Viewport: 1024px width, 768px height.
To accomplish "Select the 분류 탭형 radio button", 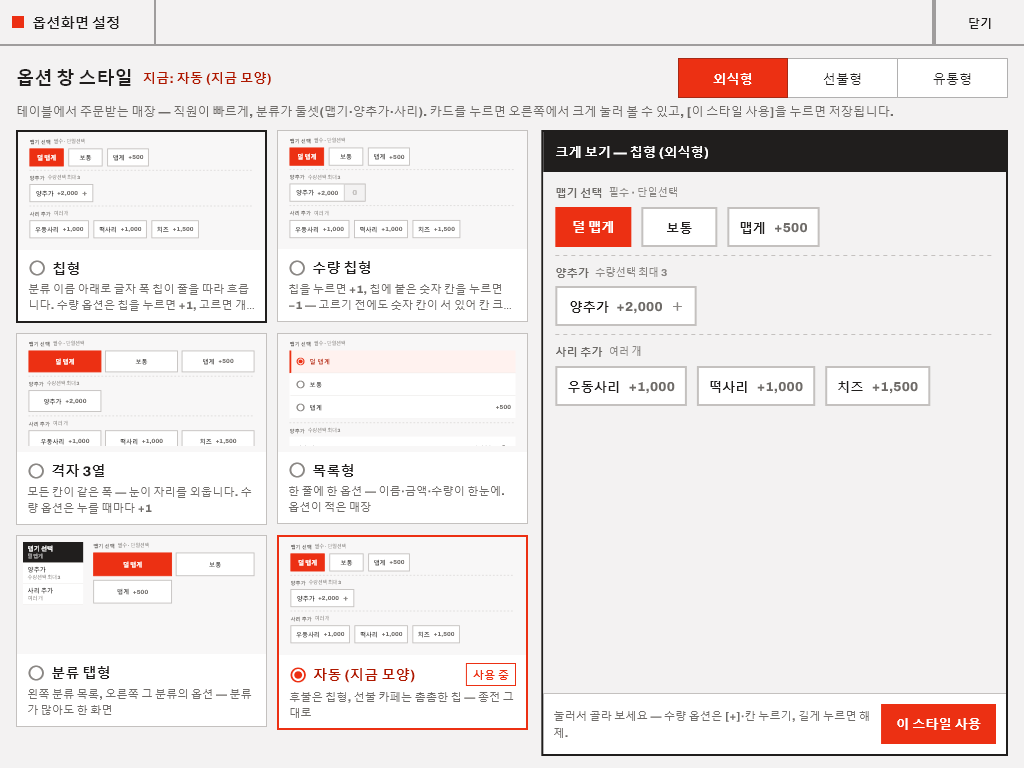I will pos(37,673).
